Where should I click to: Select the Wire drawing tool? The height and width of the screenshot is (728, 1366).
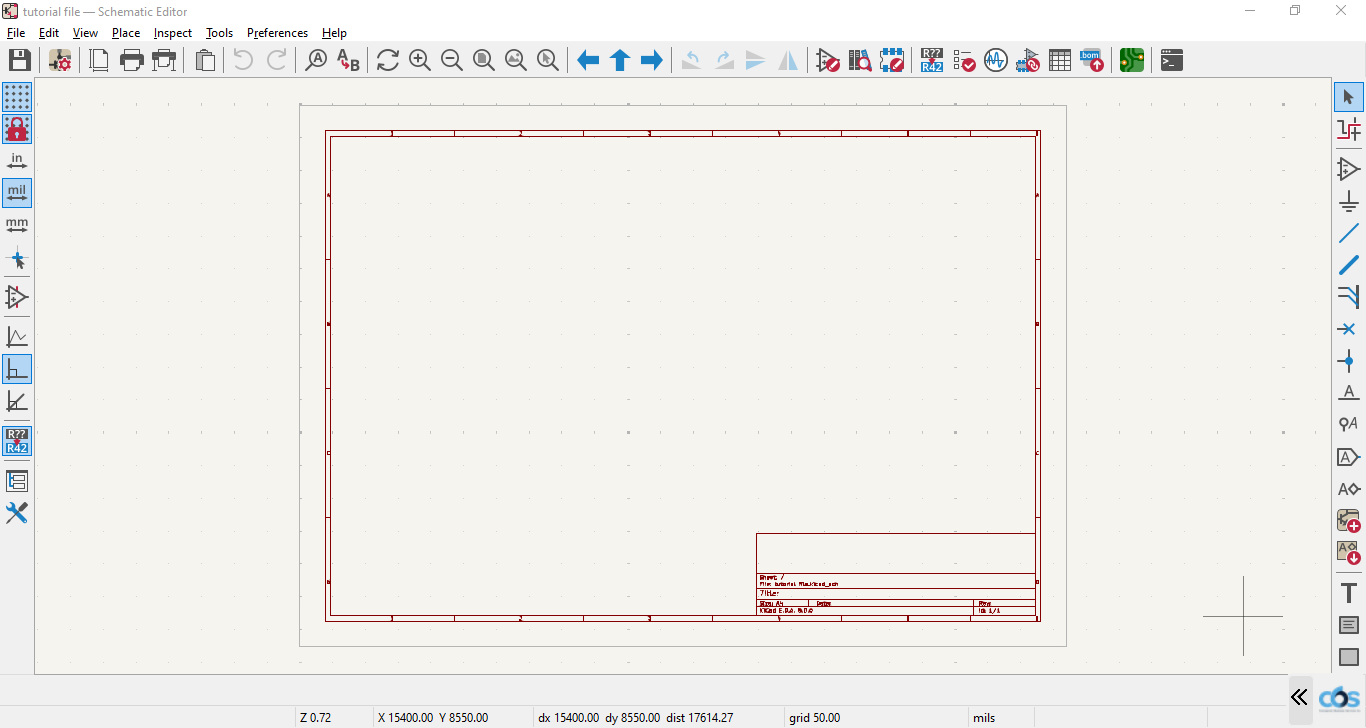pos(1349,233)
